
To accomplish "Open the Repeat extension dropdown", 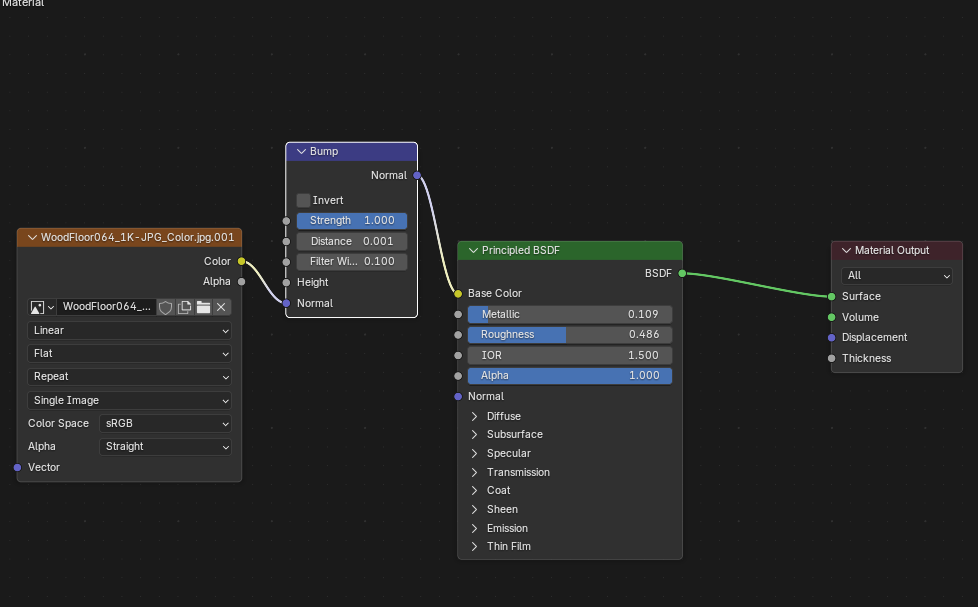I will tap(129, 377).
